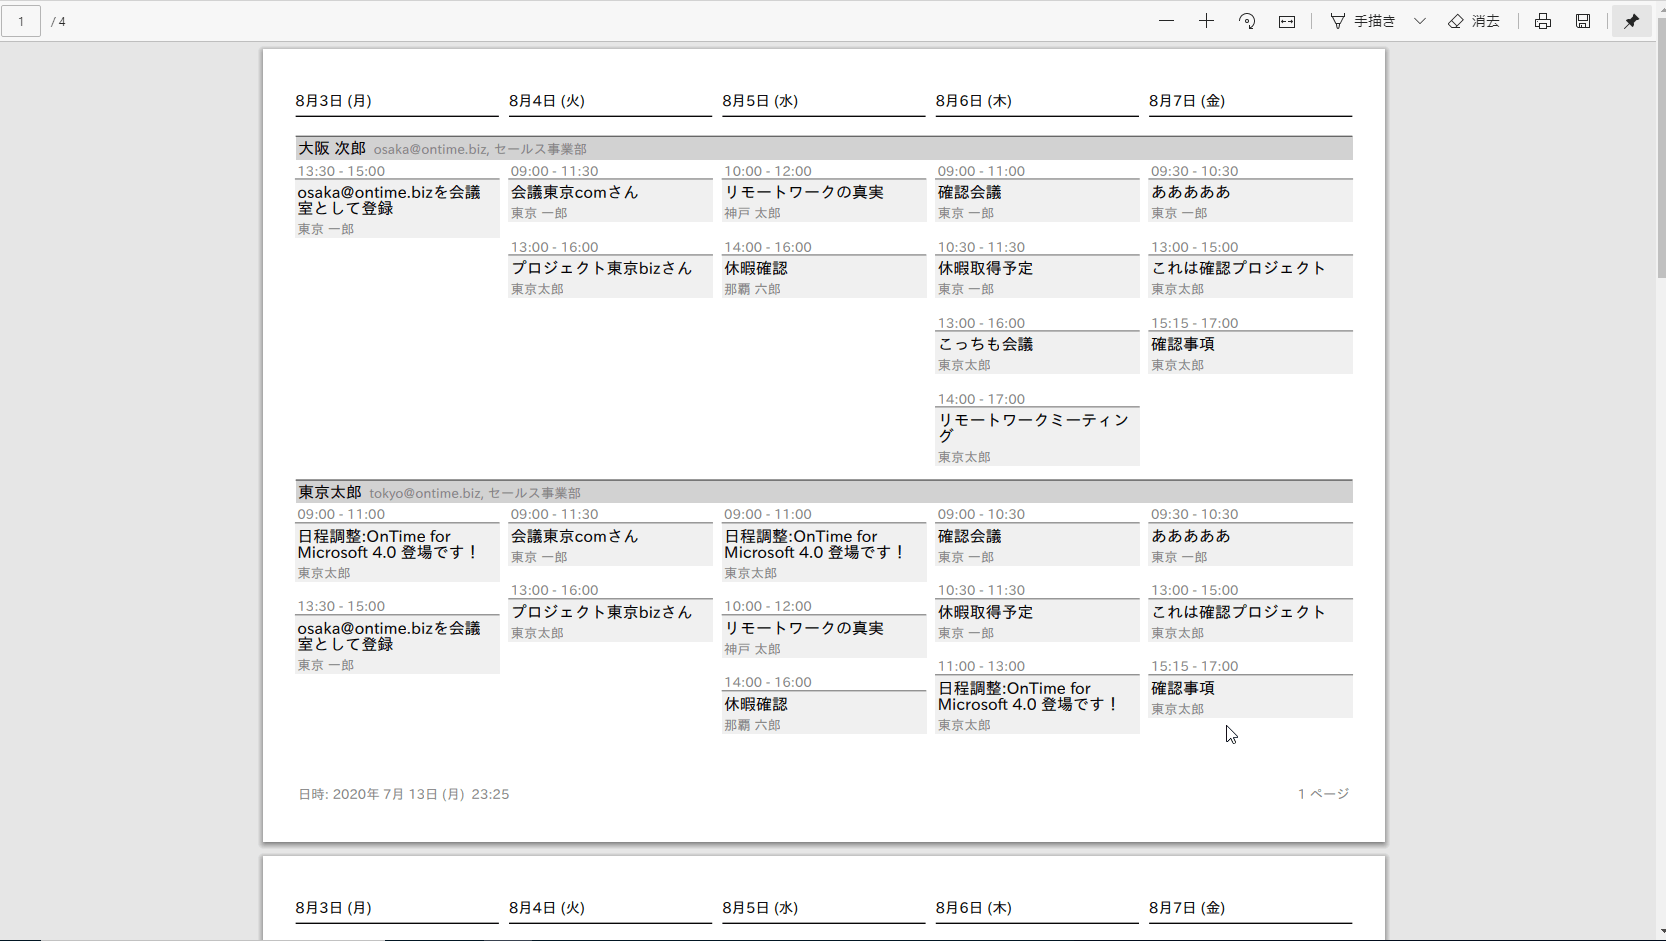This screenshot has height=941, width=1666.
Task: Click the fit to width icon
Action: pos(1287,21)
